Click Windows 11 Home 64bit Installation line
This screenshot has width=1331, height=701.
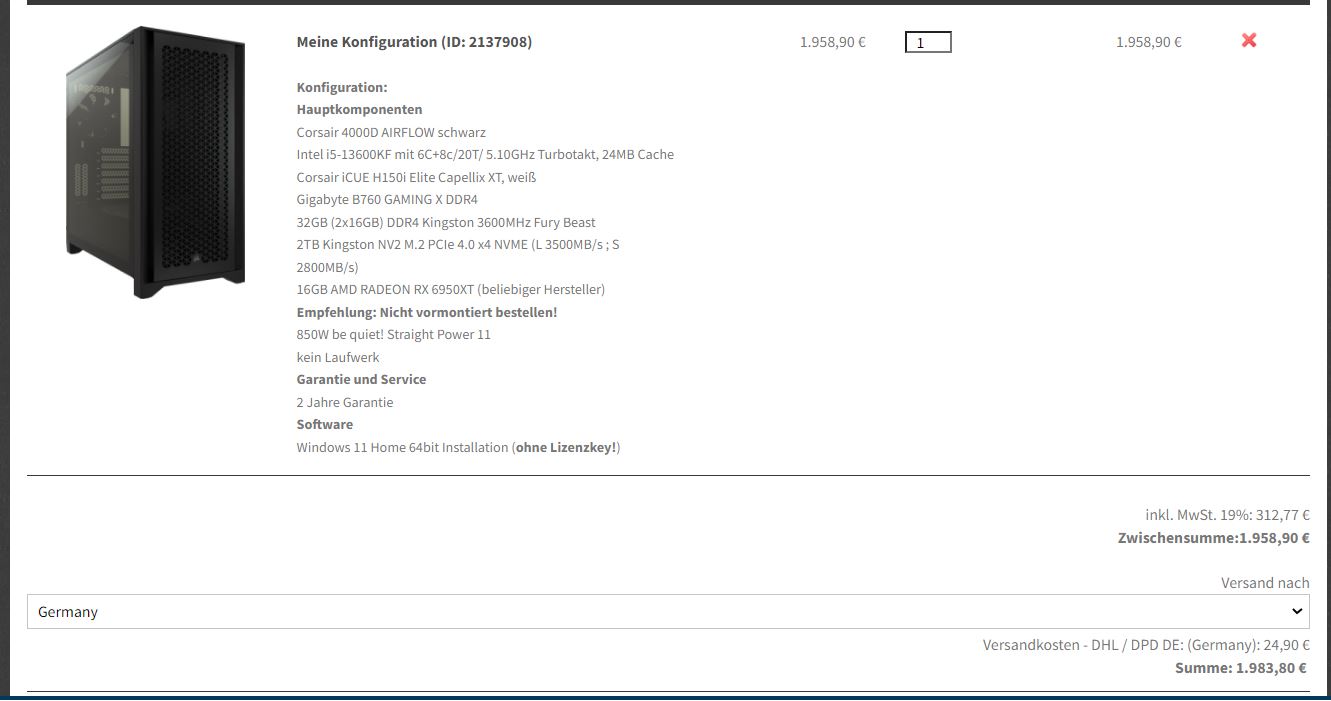(x=459, y=447)
